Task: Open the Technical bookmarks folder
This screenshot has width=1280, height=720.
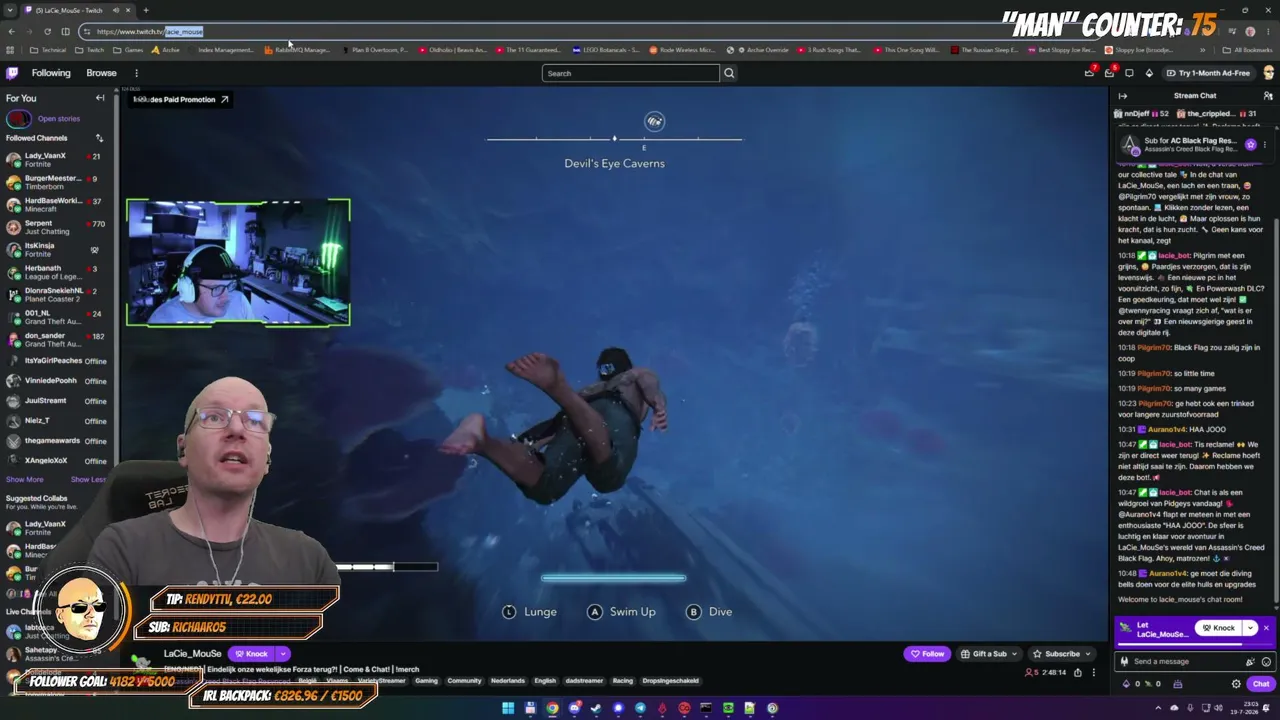Action: [48, 50]
